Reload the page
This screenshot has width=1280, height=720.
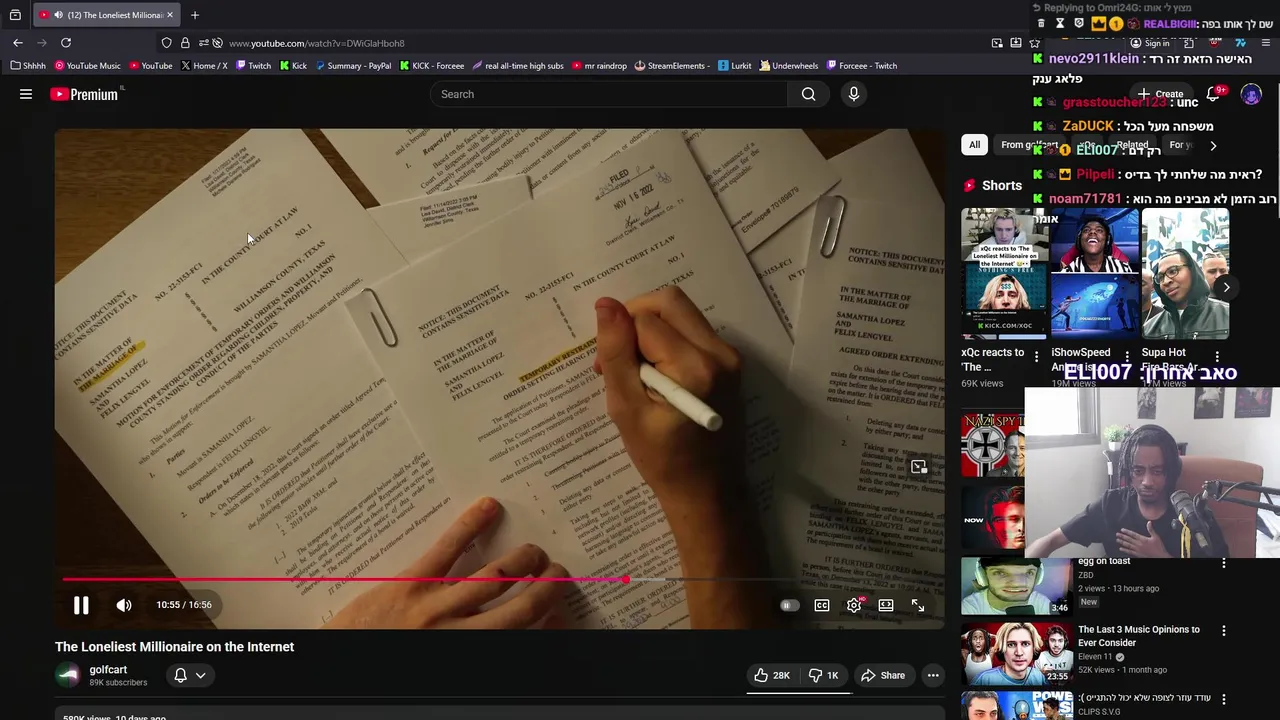coord(66,43)
